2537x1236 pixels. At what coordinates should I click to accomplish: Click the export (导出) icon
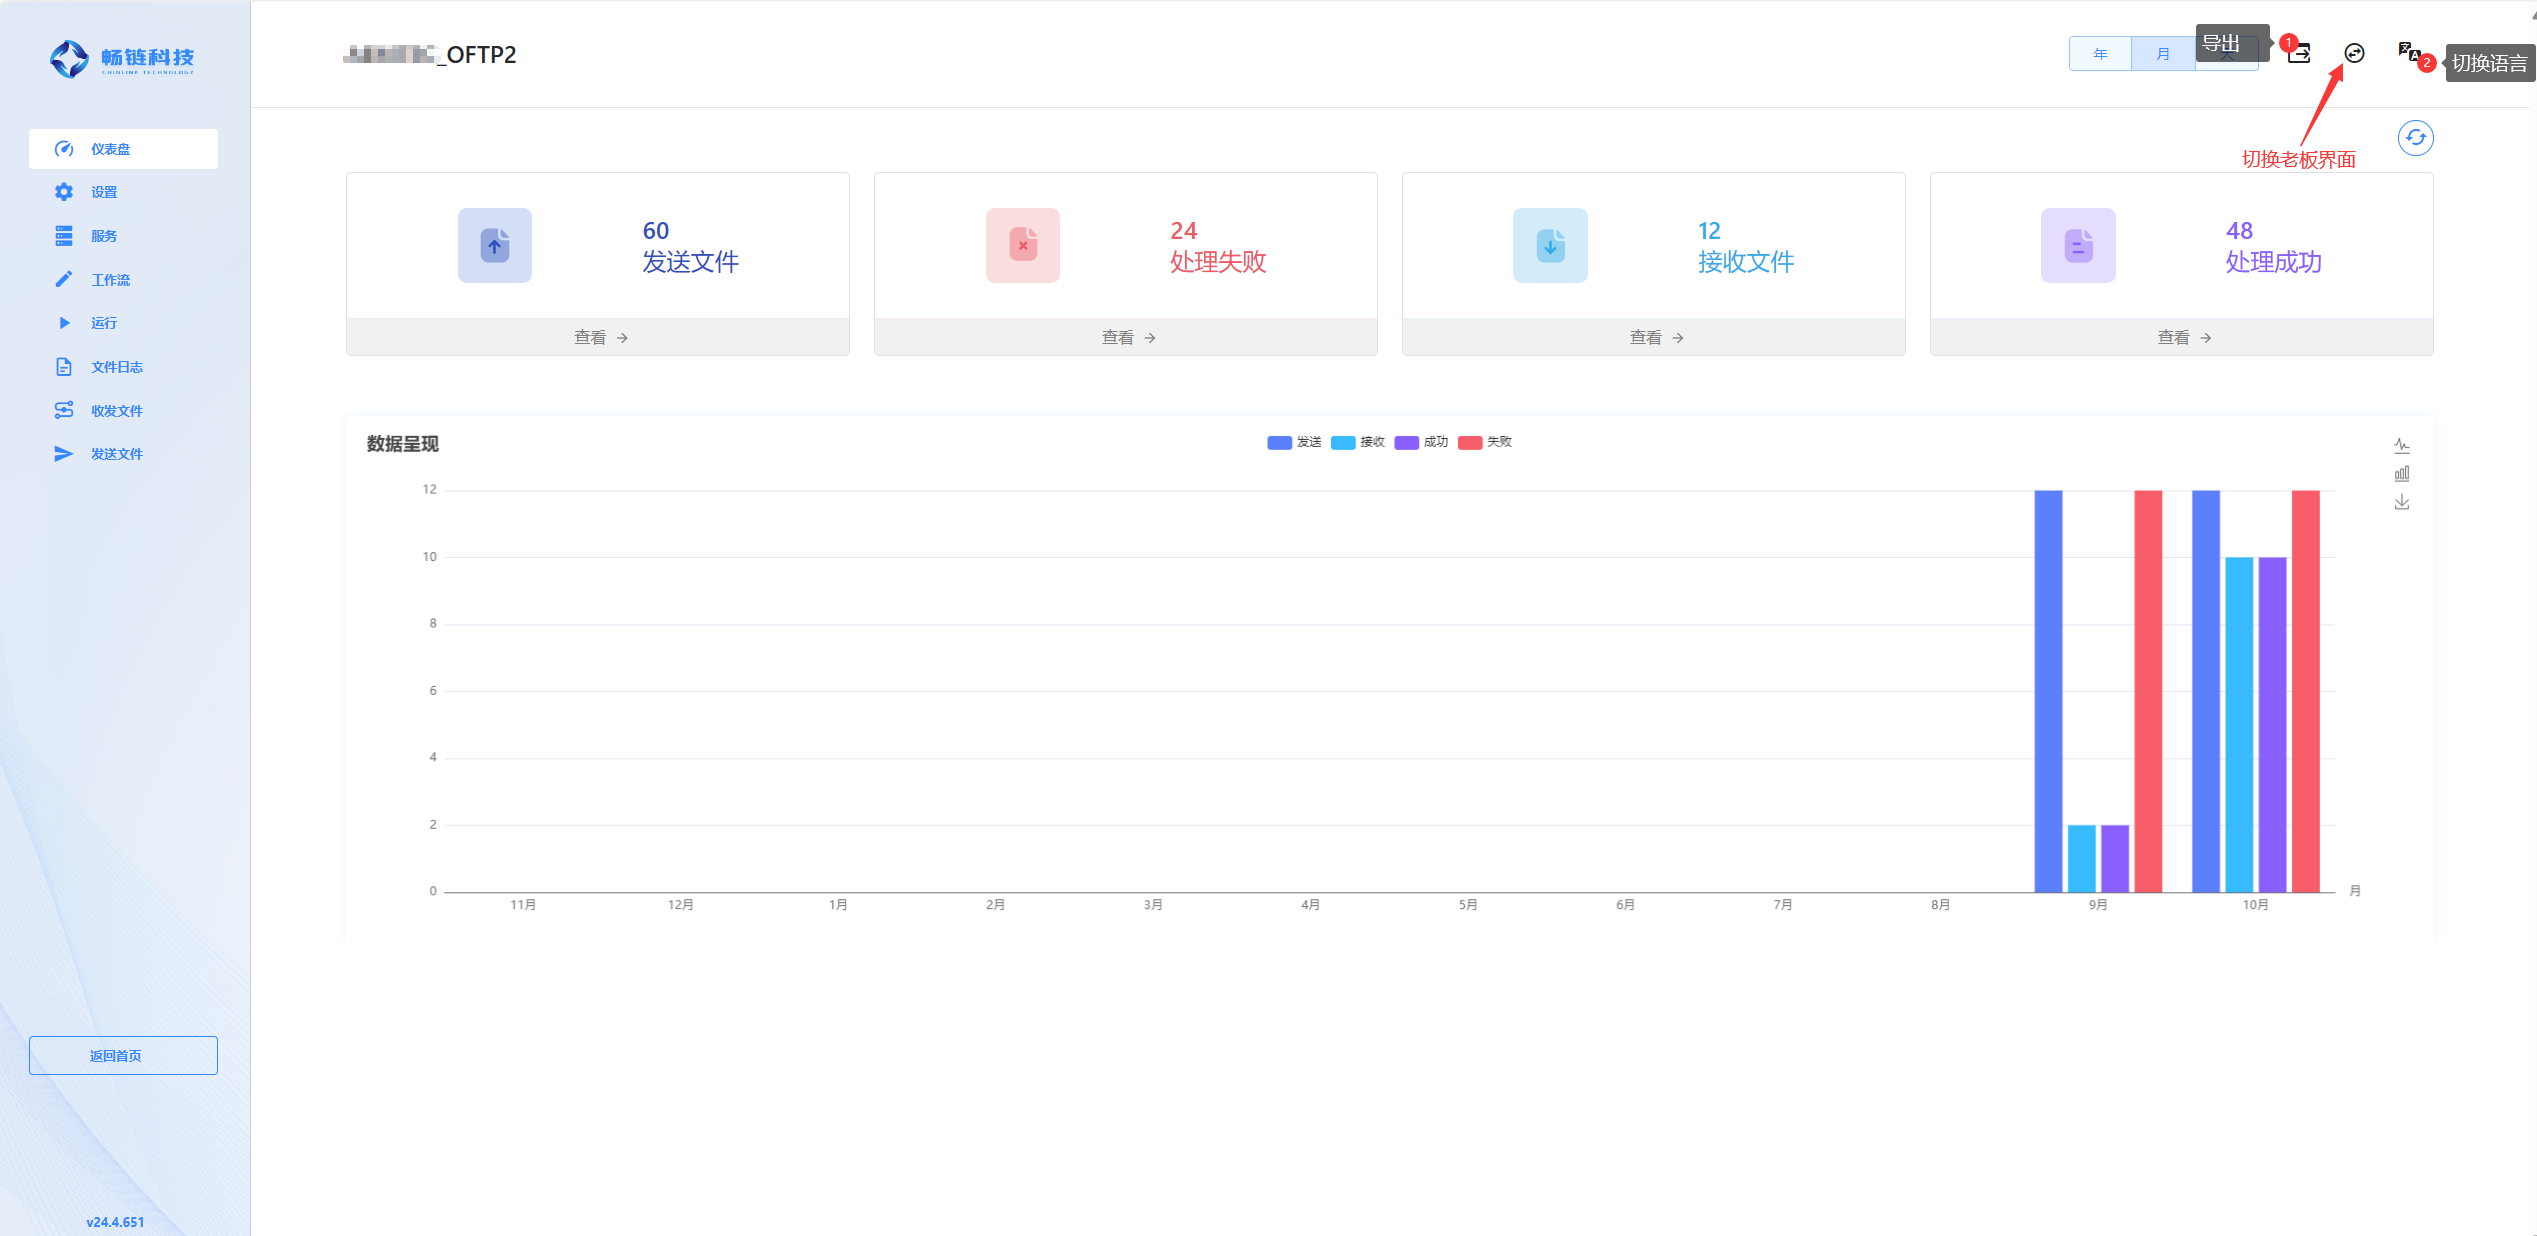pyautogui.click(x=2299, y=54)
